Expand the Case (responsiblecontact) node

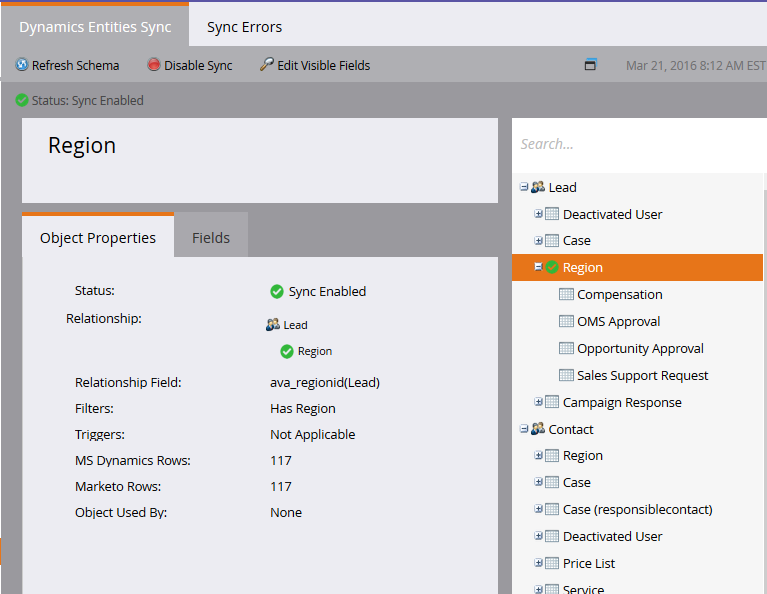point(538,509)
